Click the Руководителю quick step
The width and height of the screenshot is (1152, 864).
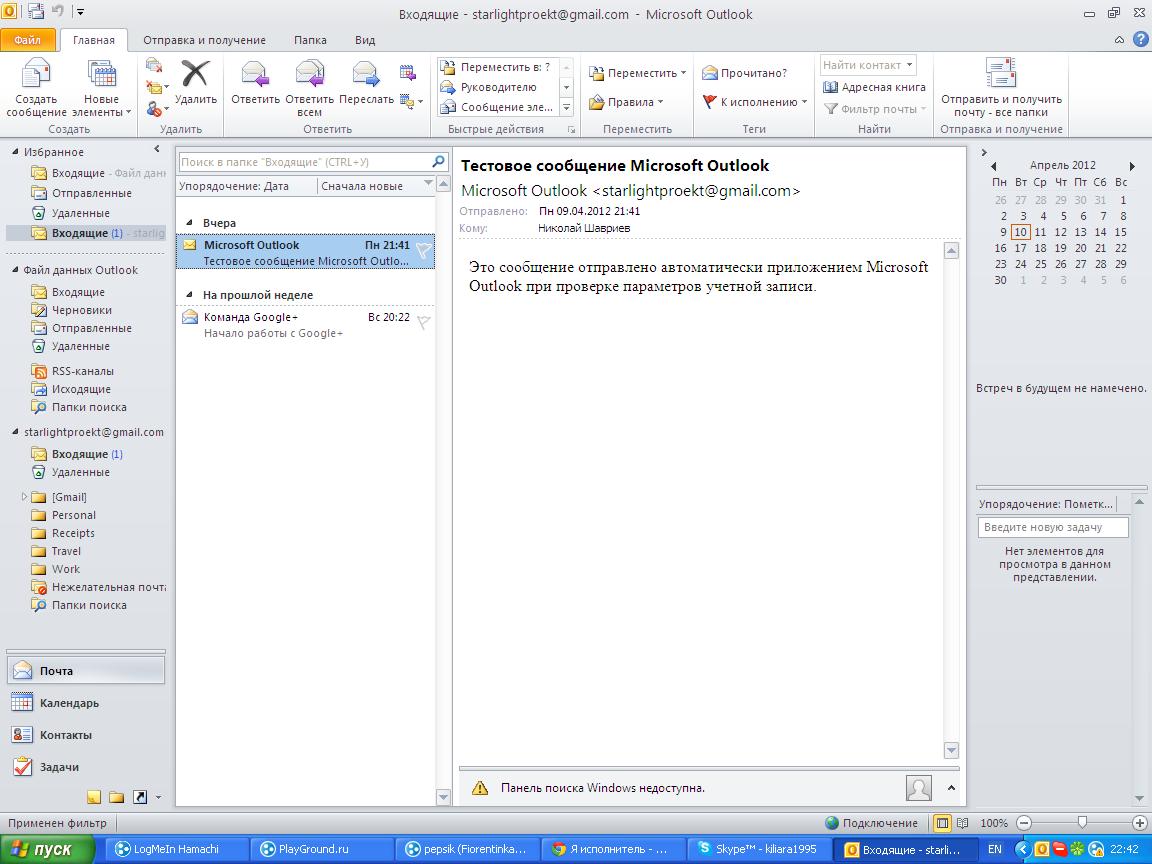tap(498, 87)
